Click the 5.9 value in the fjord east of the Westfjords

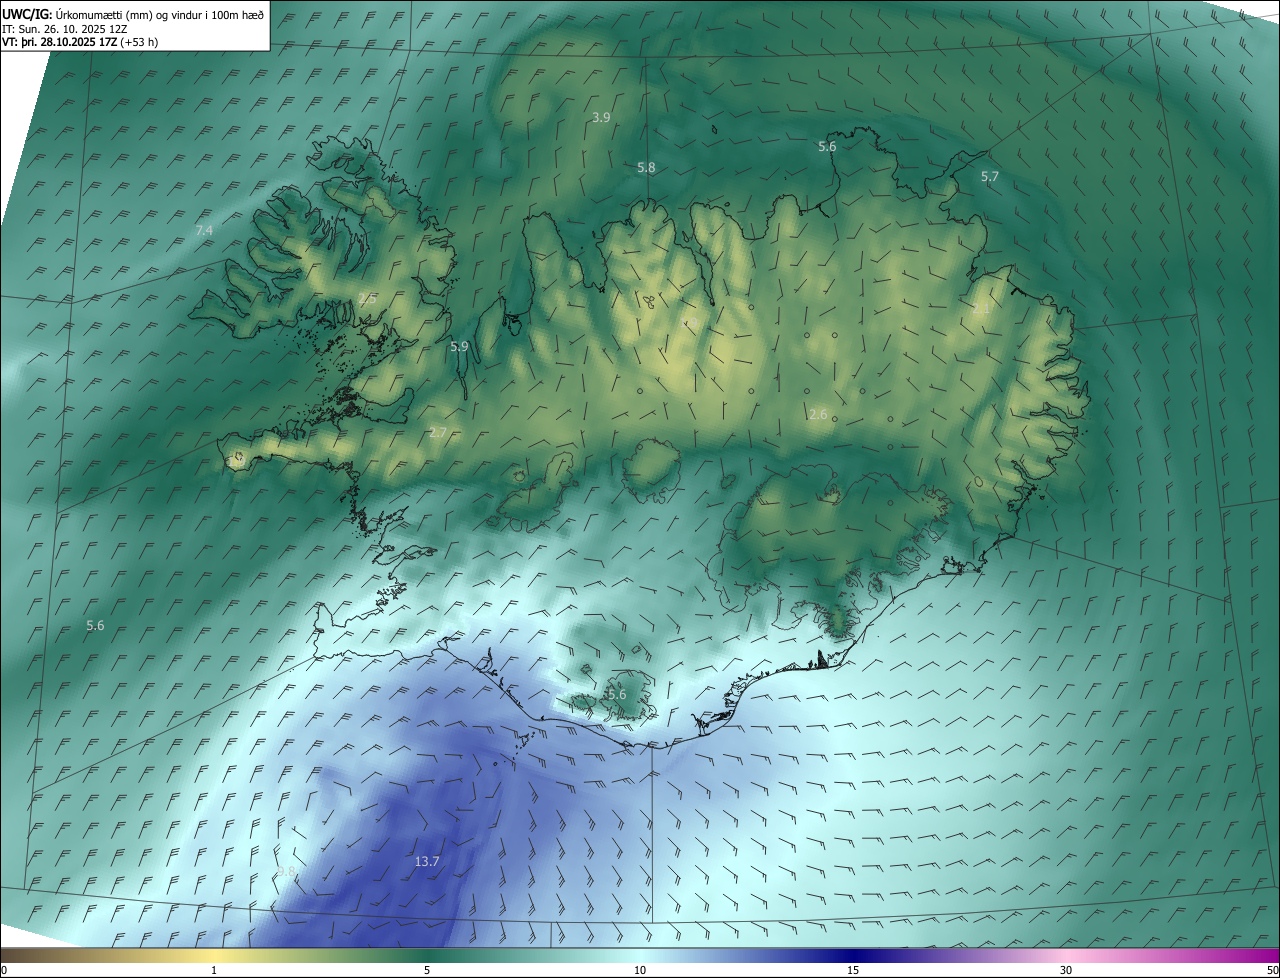pyautogui.click(x=459, y=346)
